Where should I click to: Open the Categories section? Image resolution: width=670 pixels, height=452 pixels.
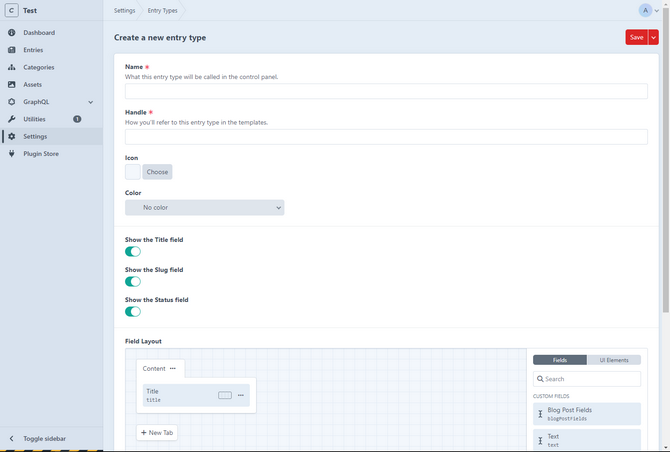click(x=38, y=67)
